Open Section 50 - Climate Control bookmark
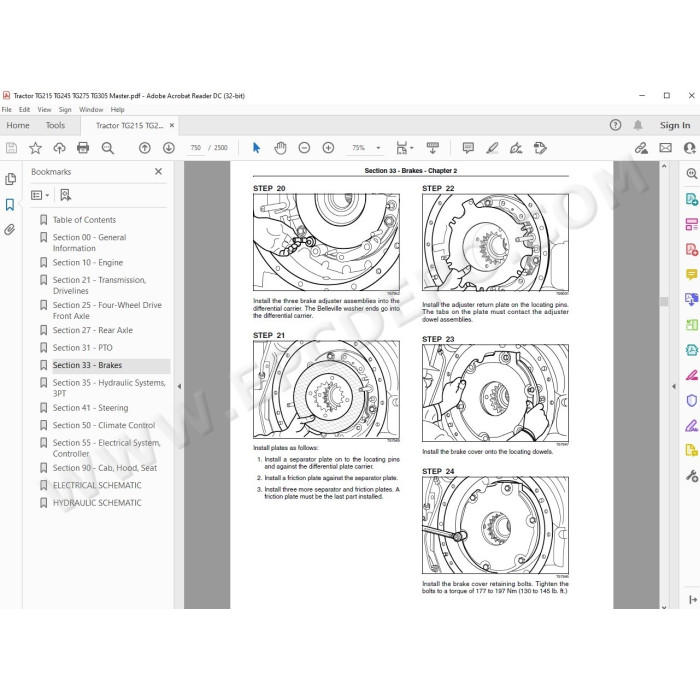The width and height of the screenshot is (700, 700). [104, 425]
